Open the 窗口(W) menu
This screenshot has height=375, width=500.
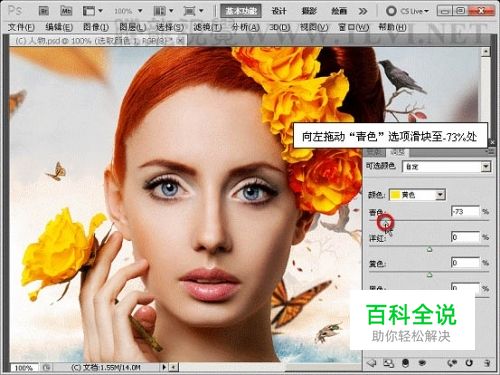click(x=354, y=27)
